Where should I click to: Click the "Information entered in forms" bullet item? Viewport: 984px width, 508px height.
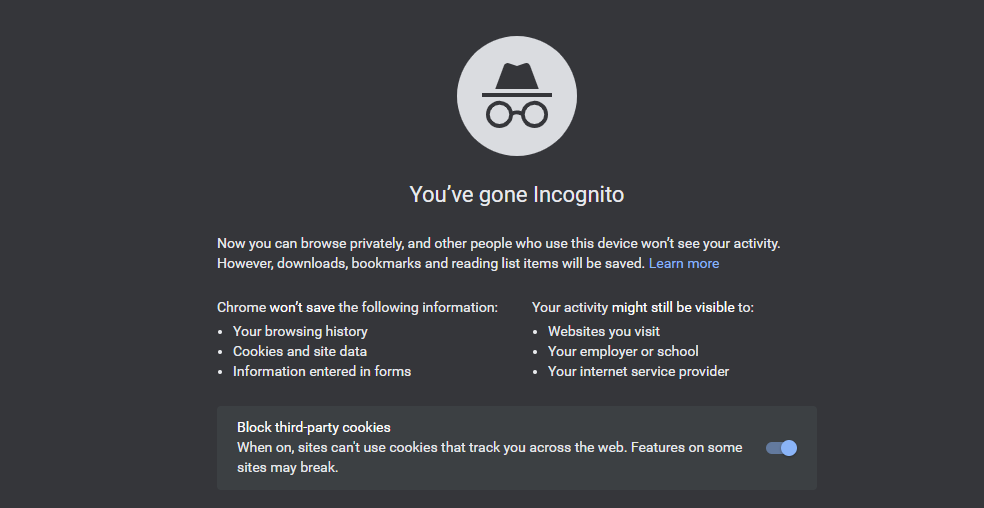click(x=322, y=371)
